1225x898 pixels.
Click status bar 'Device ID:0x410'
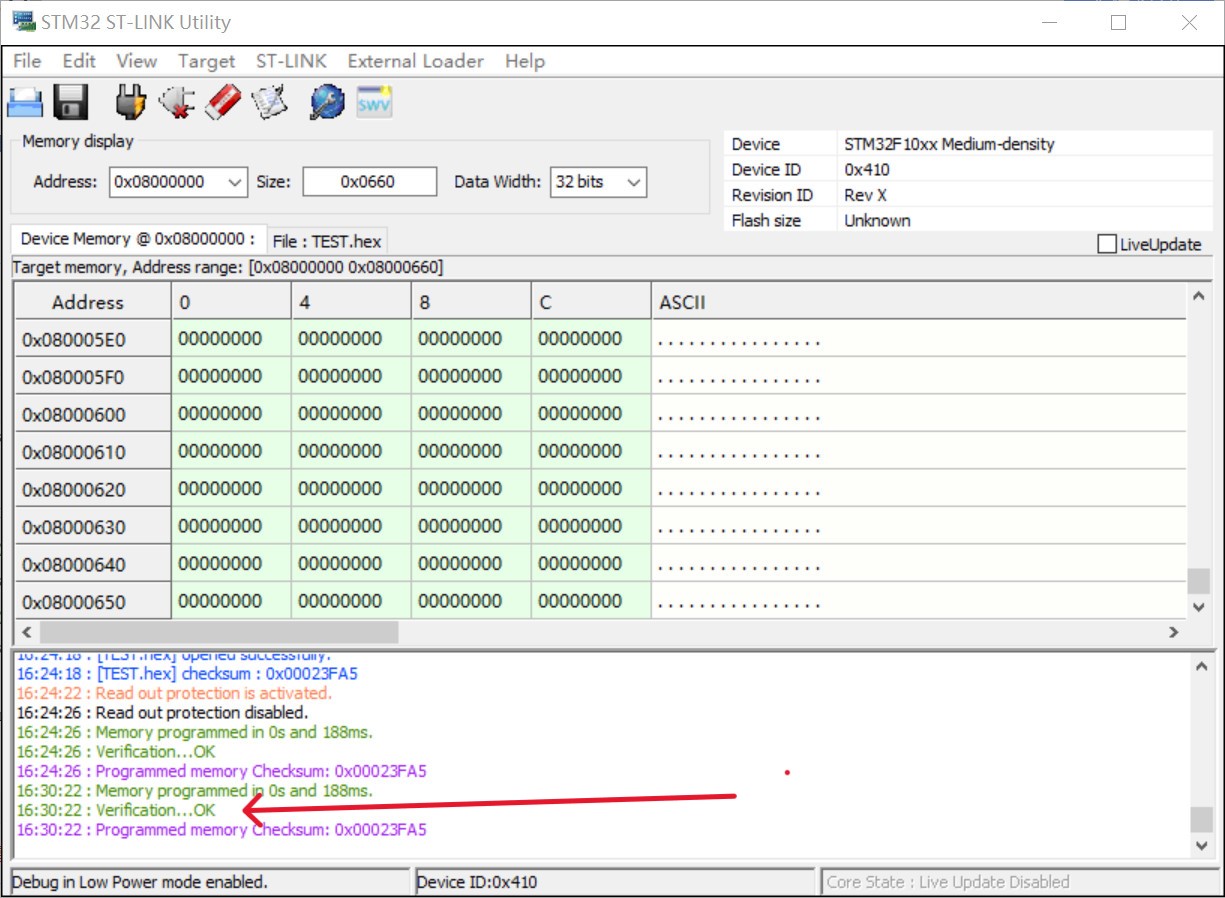(476, 882)
